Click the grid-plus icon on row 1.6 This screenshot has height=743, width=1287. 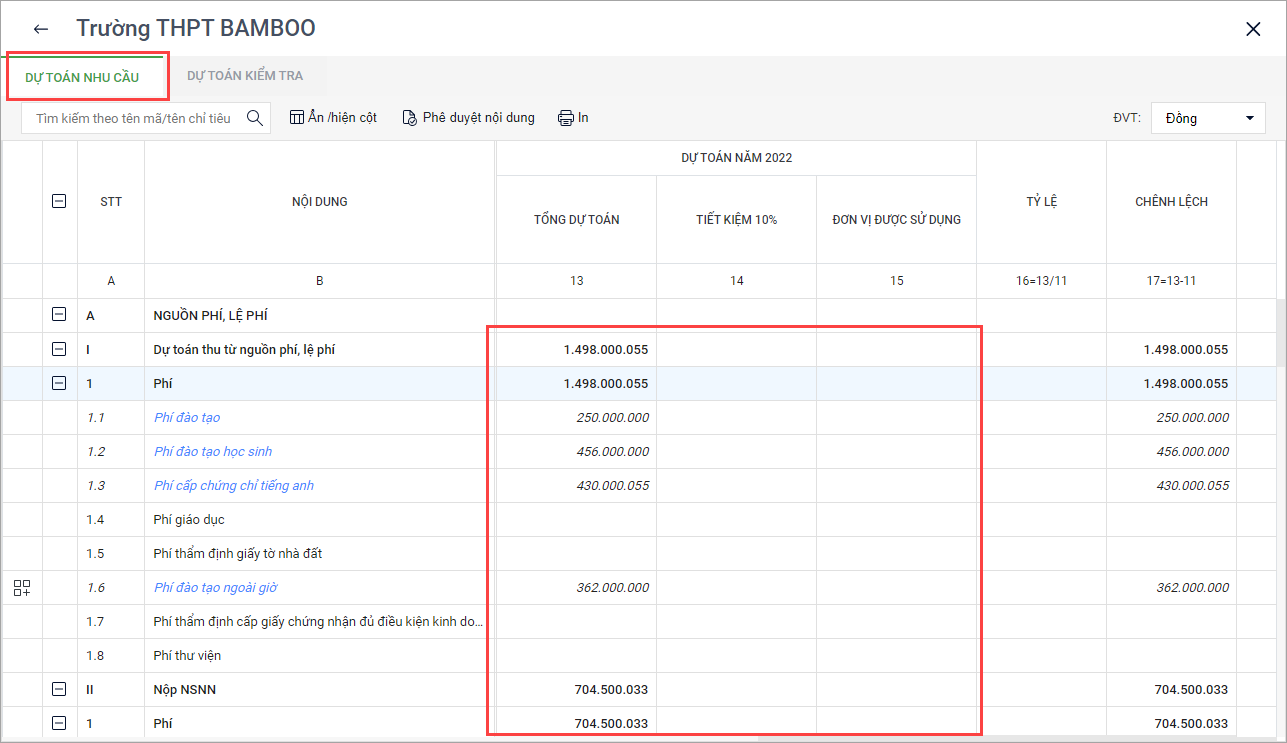22,588
